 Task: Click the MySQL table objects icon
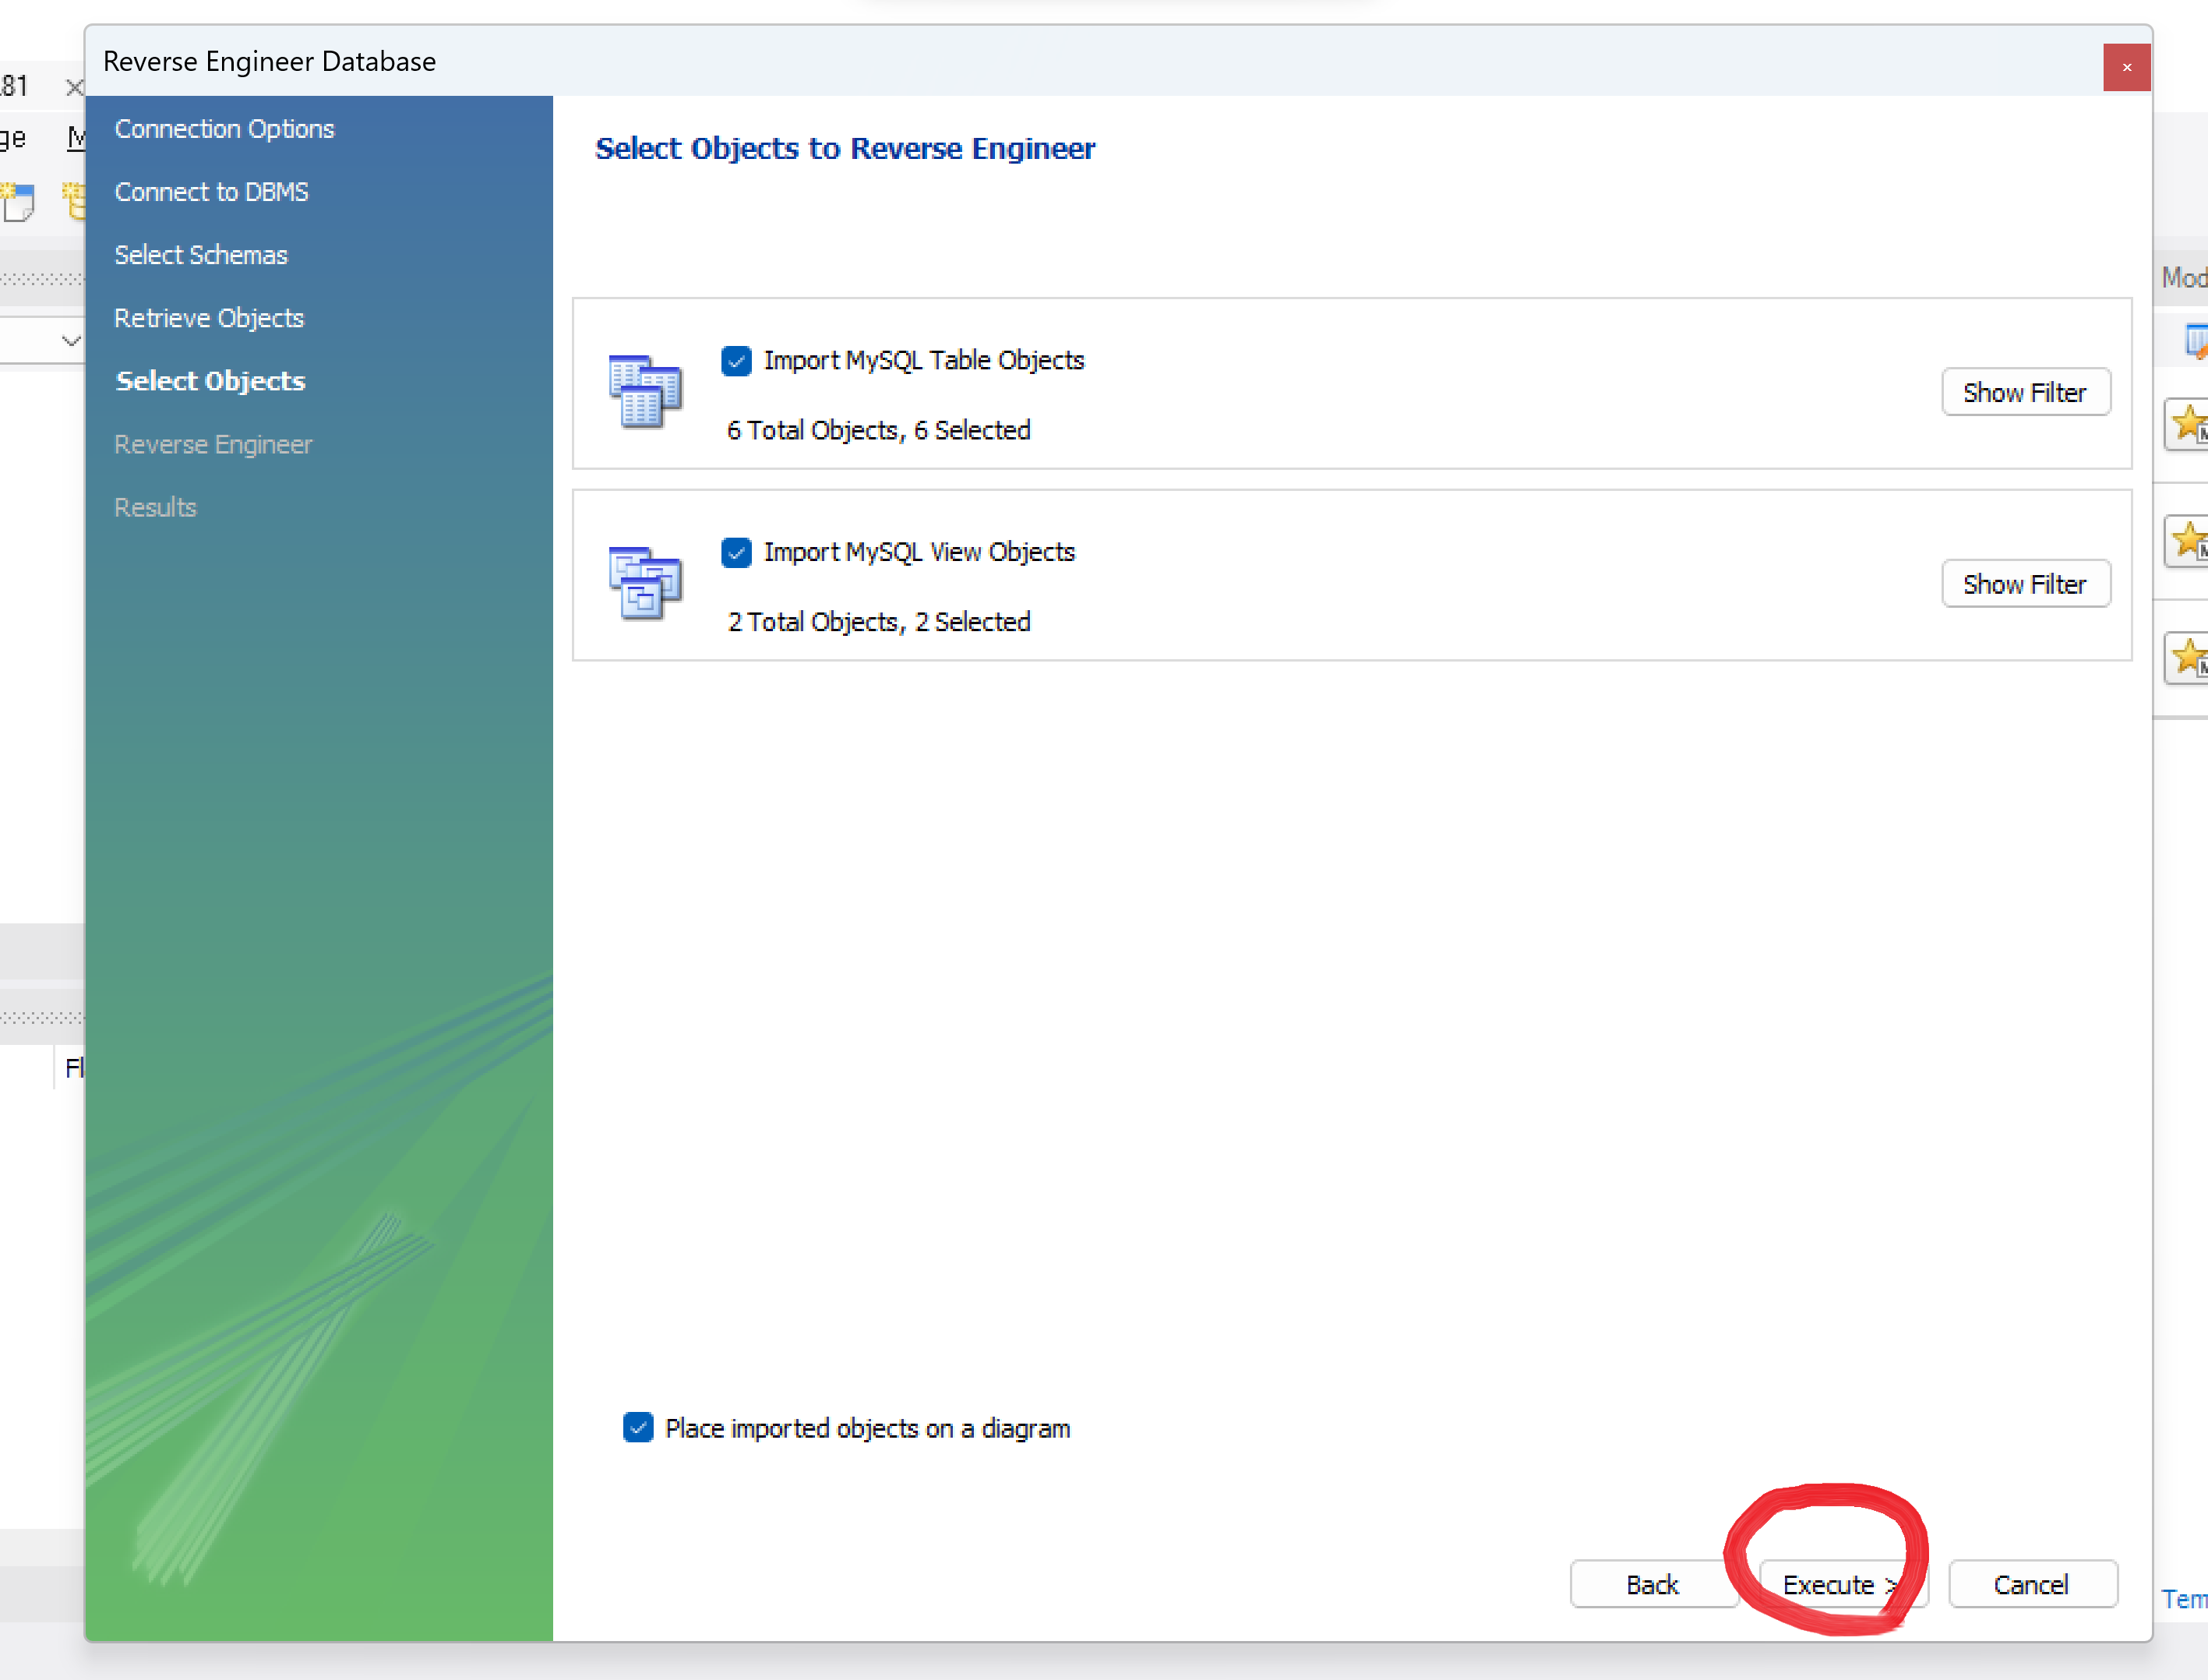pyautogui.click(x=645, y=391)
